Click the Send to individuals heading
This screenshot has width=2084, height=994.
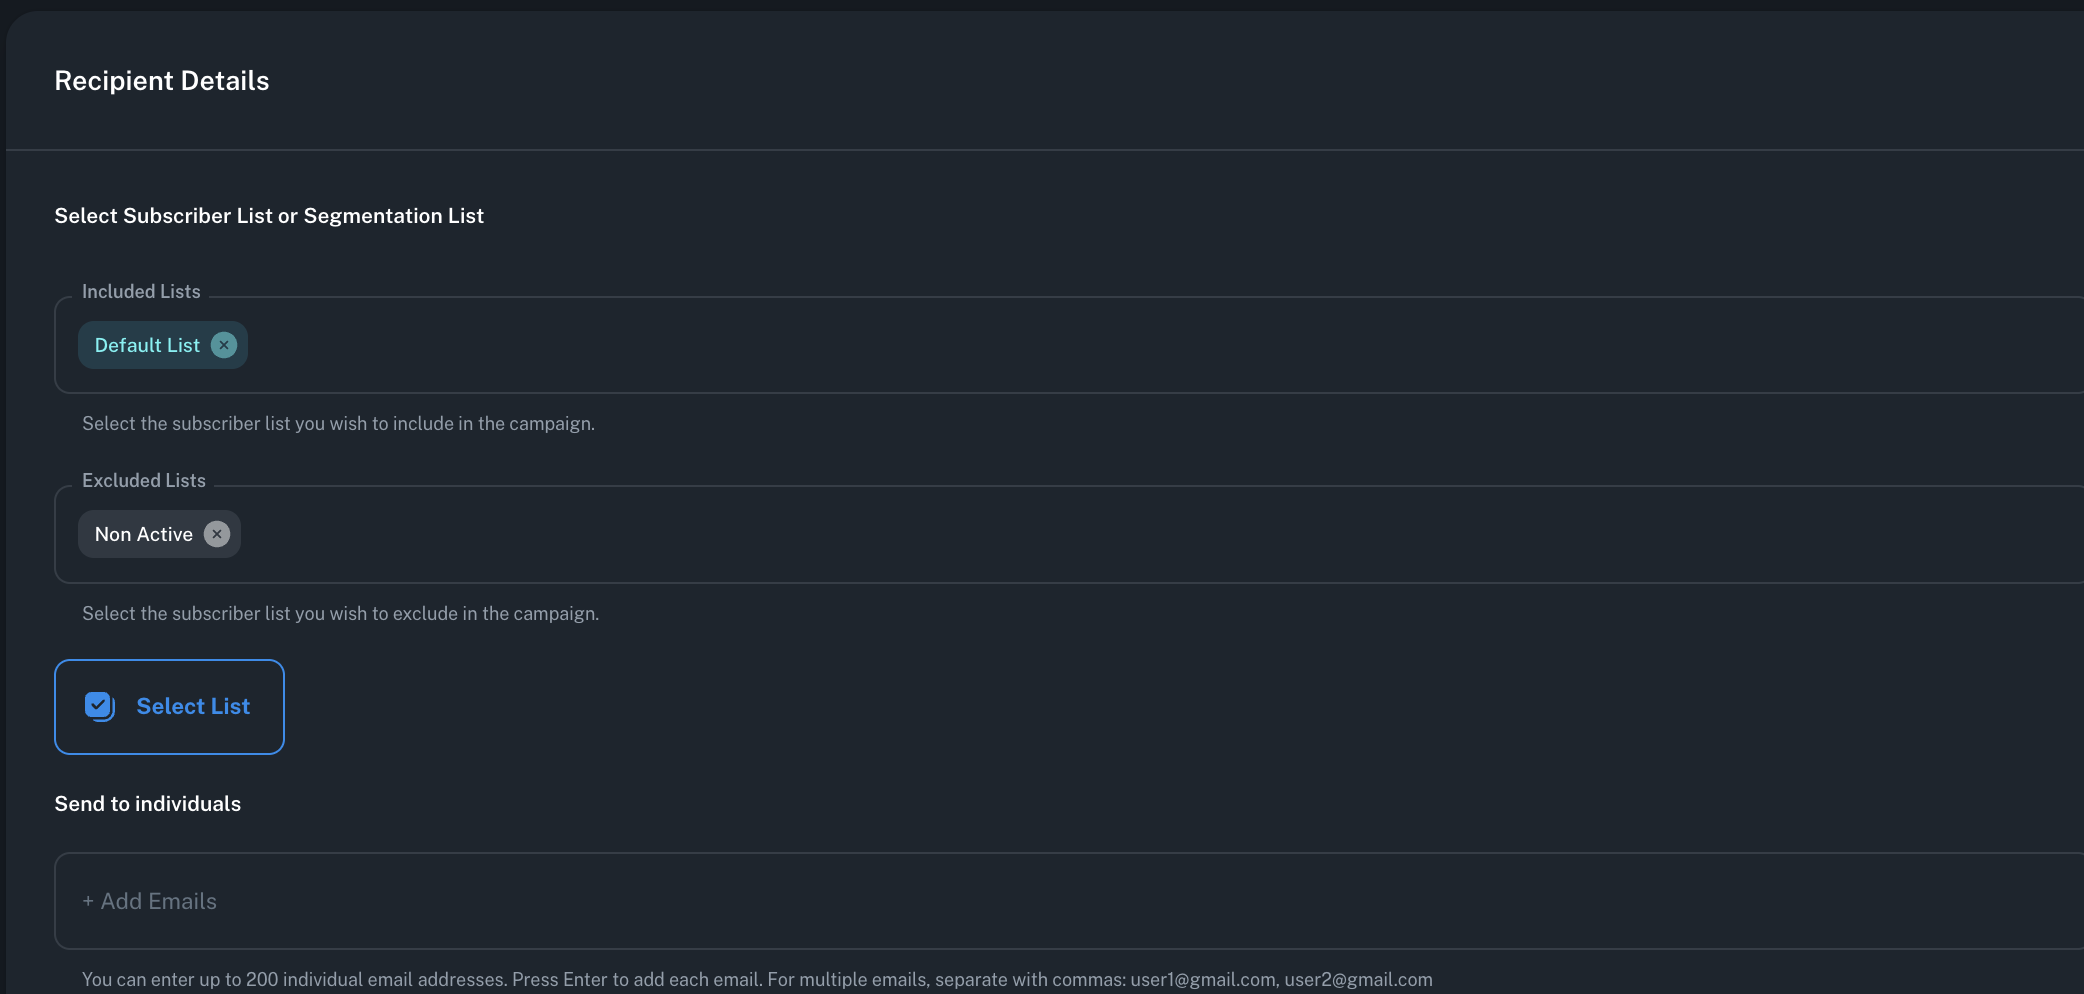click(x=148, y=804)
